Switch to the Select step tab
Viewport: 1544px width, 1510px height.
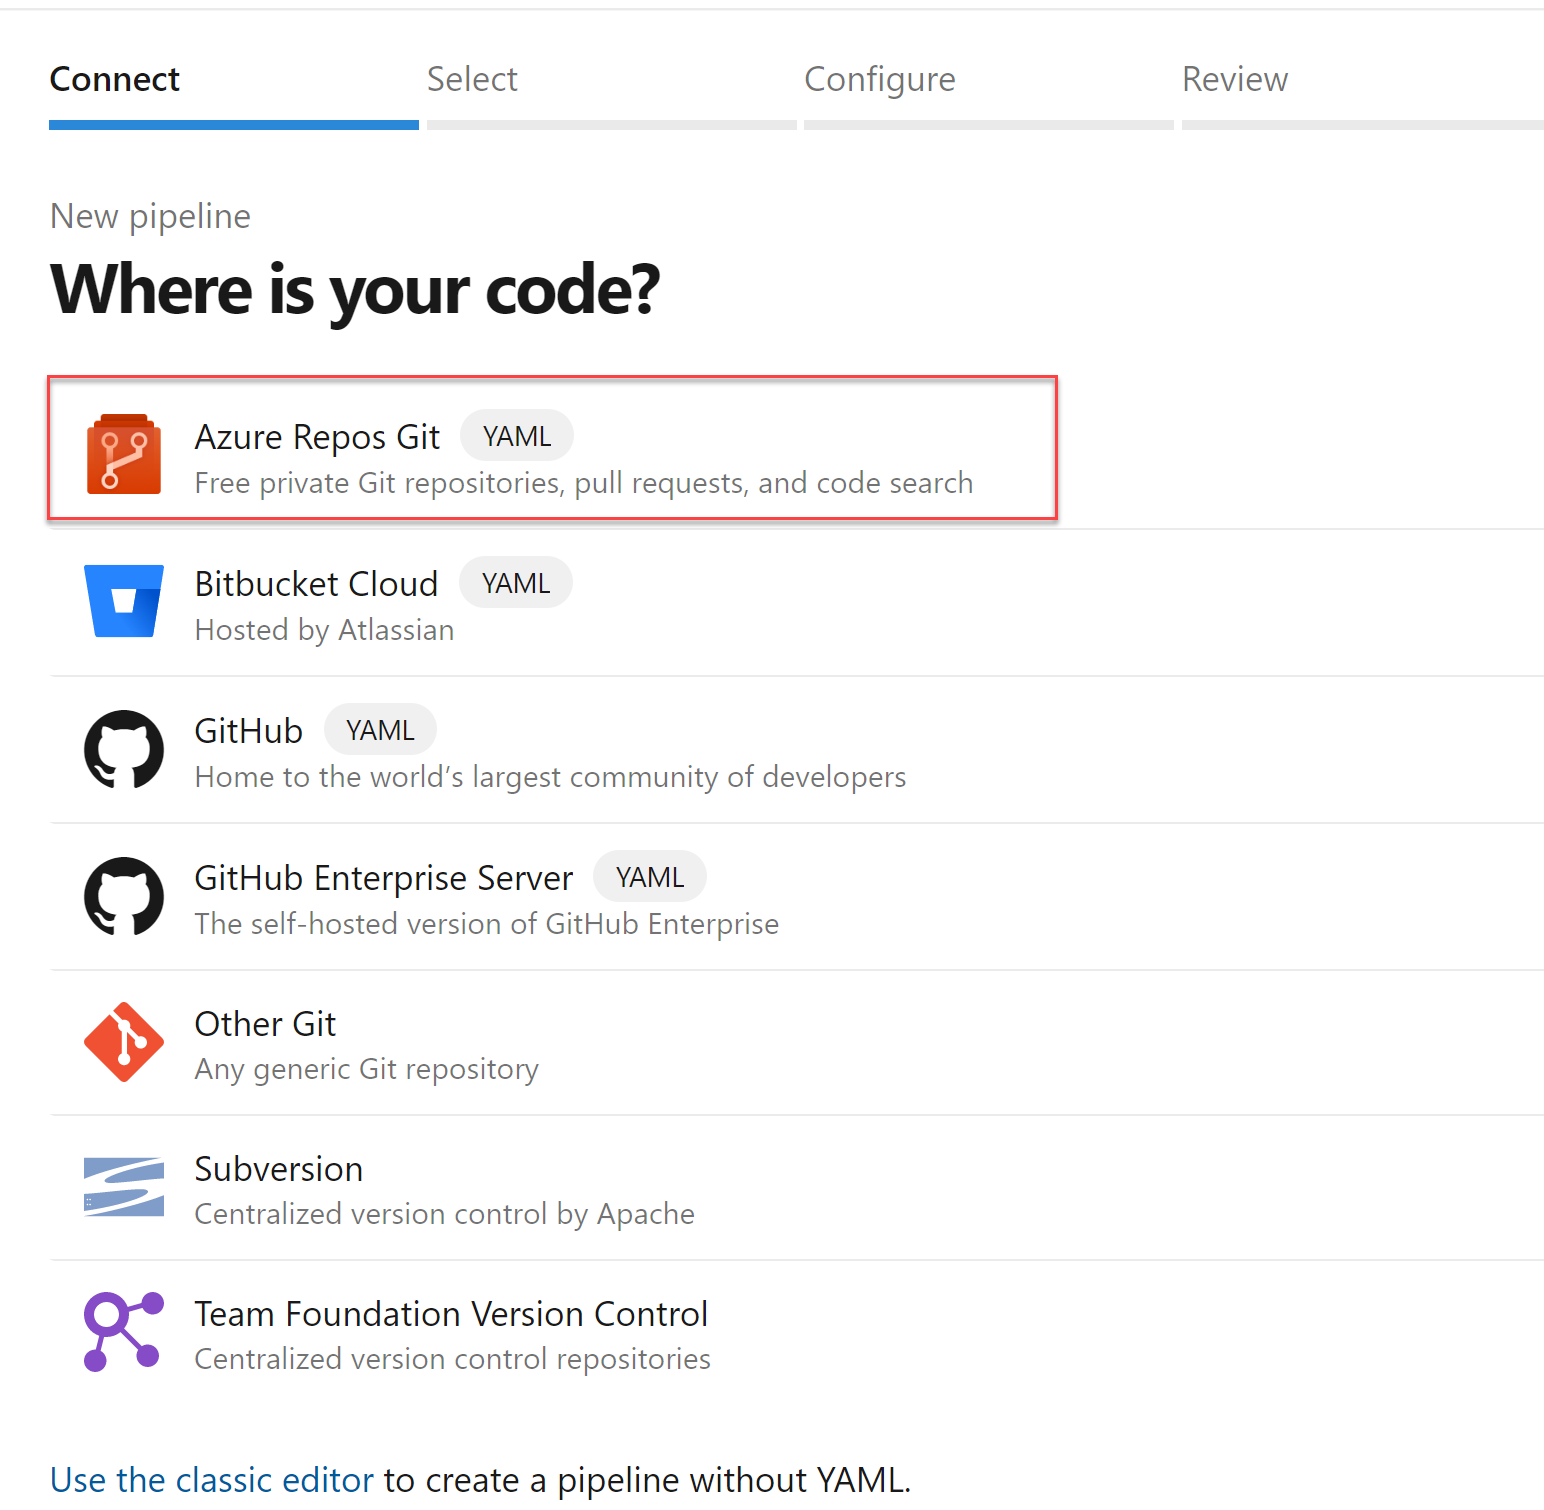pyautogui.click(x=472, y=80)
